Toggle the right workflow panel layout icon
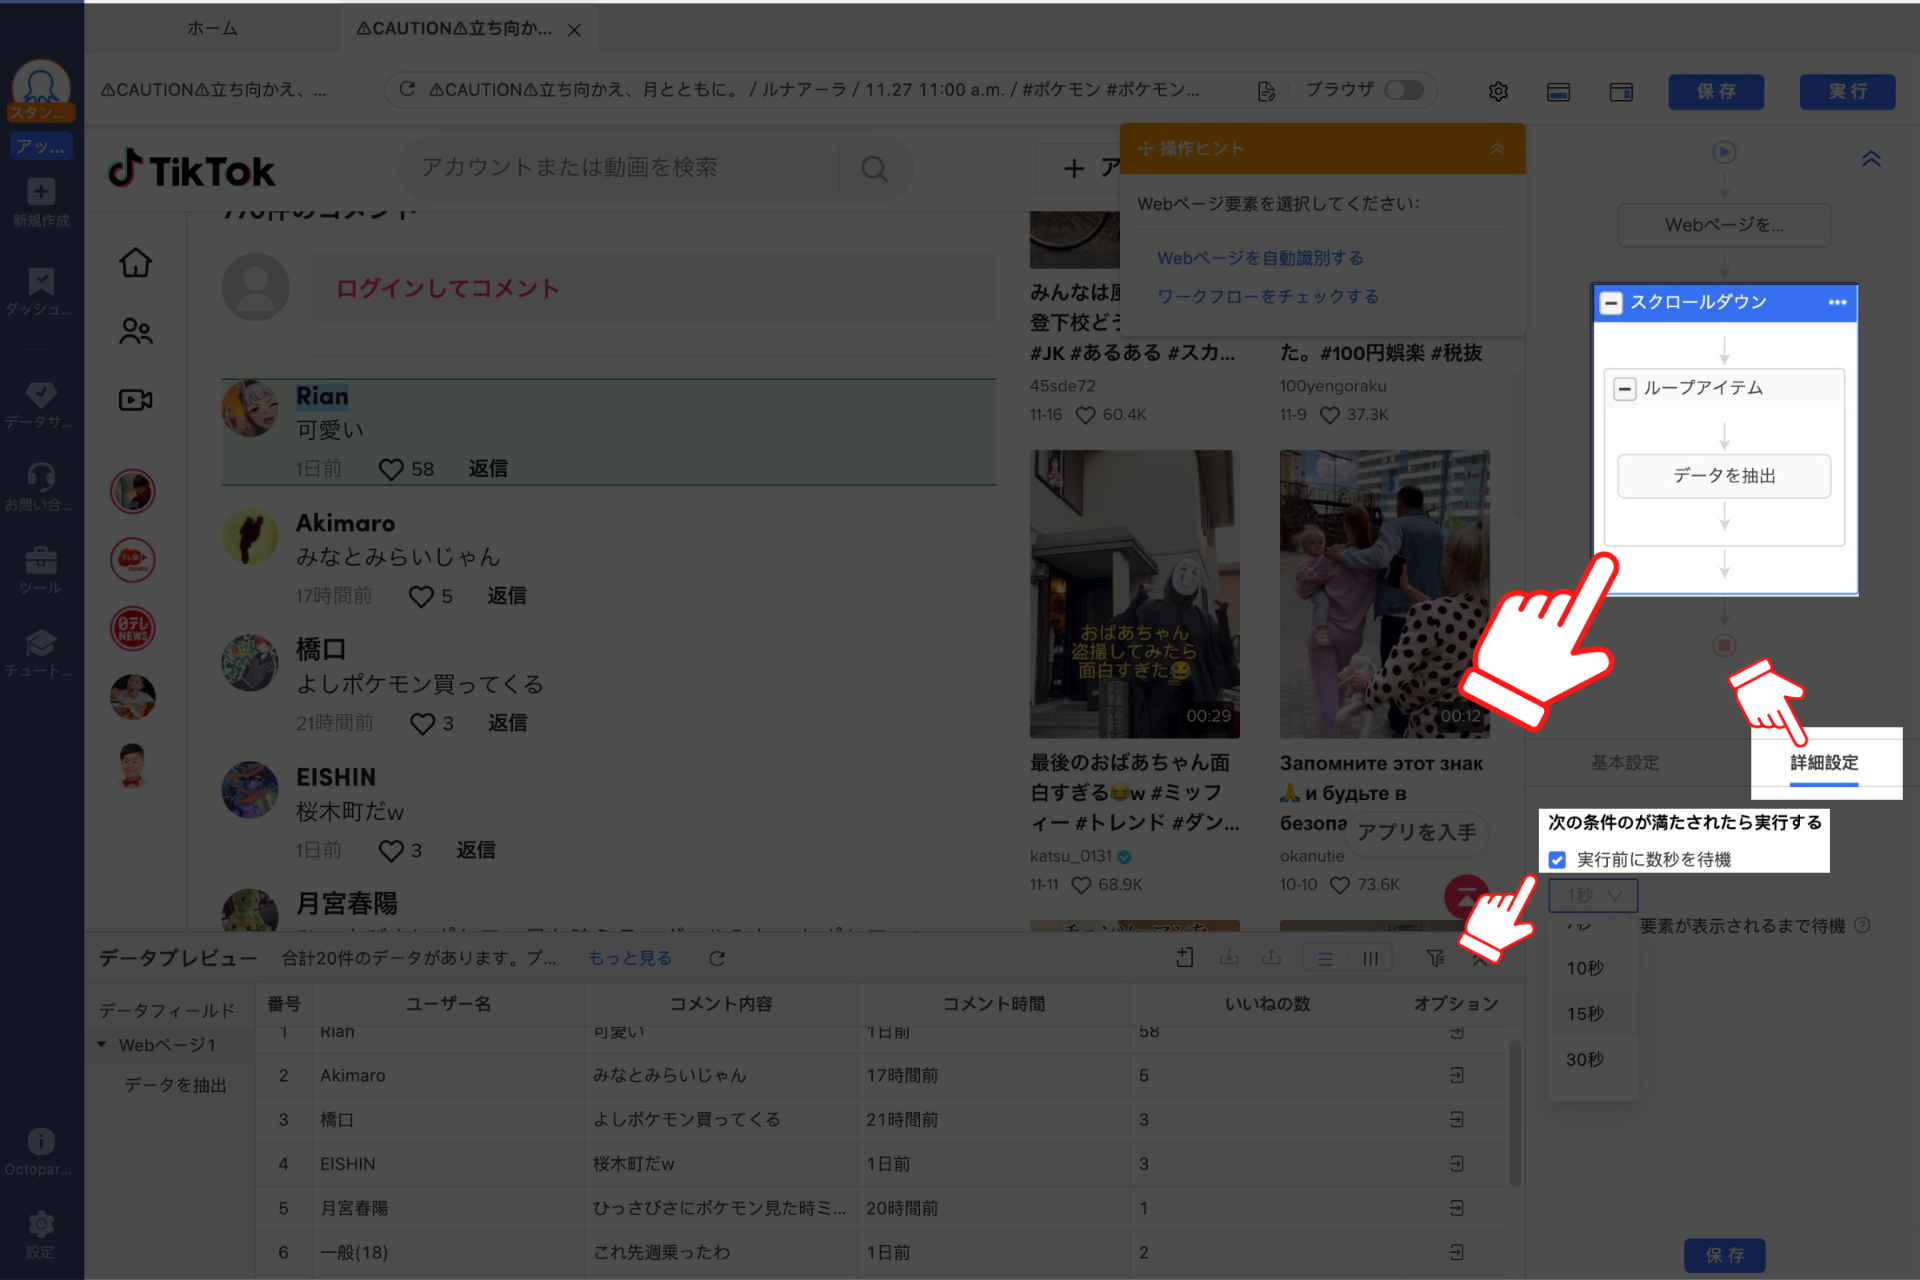The width and height of the screenshot is (1920, 1280). pos(1621,91)
